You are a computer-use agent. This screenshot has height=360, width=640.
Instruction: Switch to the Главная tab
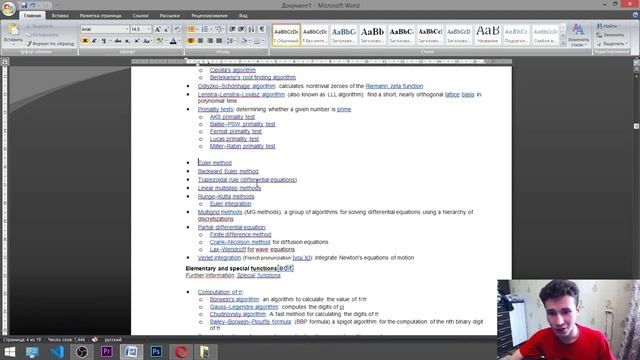click(x=32, y=16)
